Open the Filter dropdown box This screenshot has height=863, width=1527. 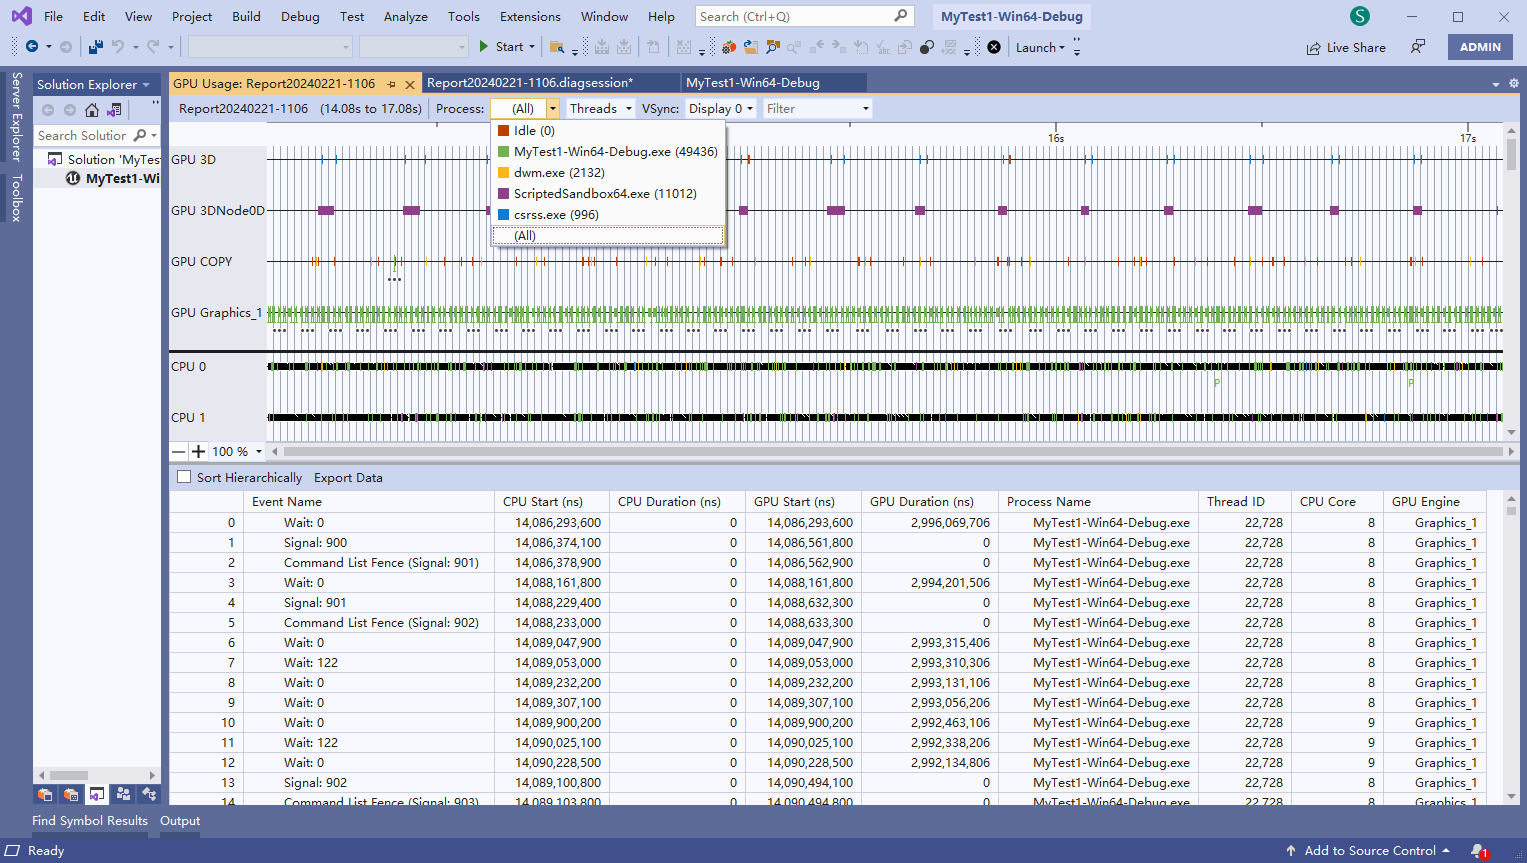point(818,109)
